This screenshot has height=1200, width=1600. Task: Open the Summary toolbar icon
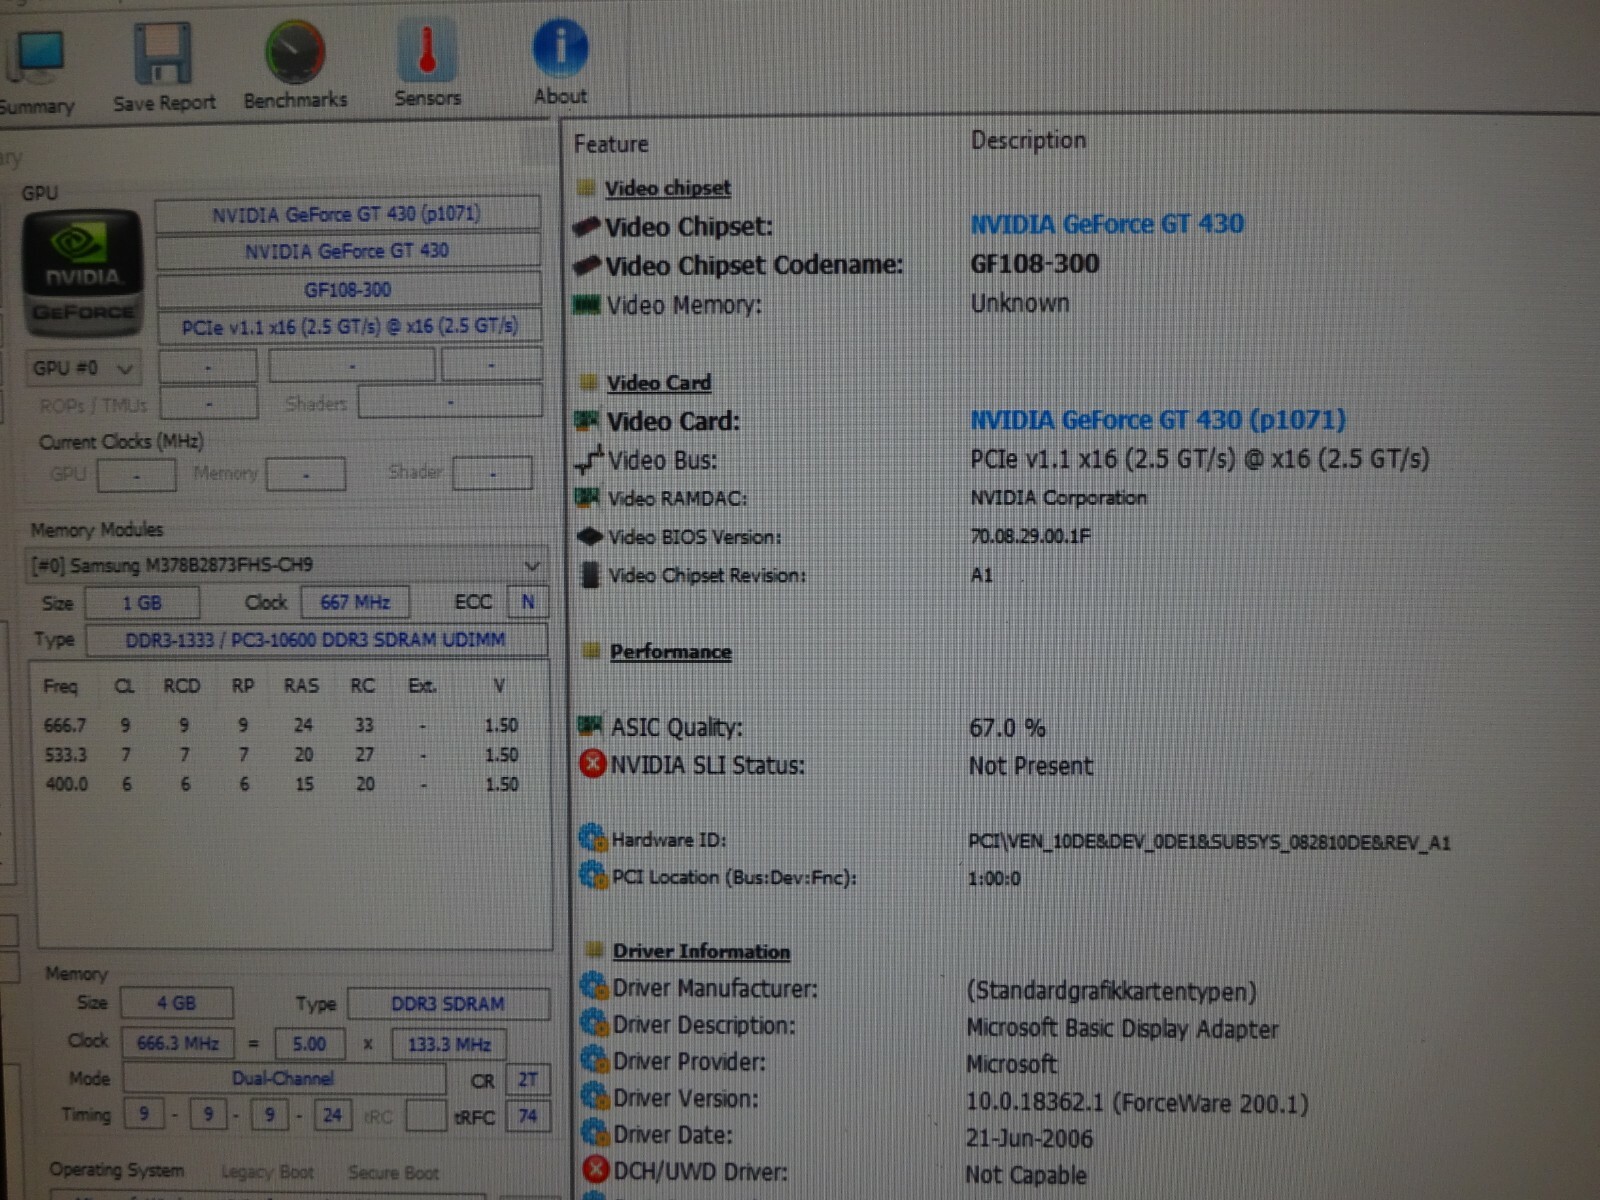pos(37,56)
